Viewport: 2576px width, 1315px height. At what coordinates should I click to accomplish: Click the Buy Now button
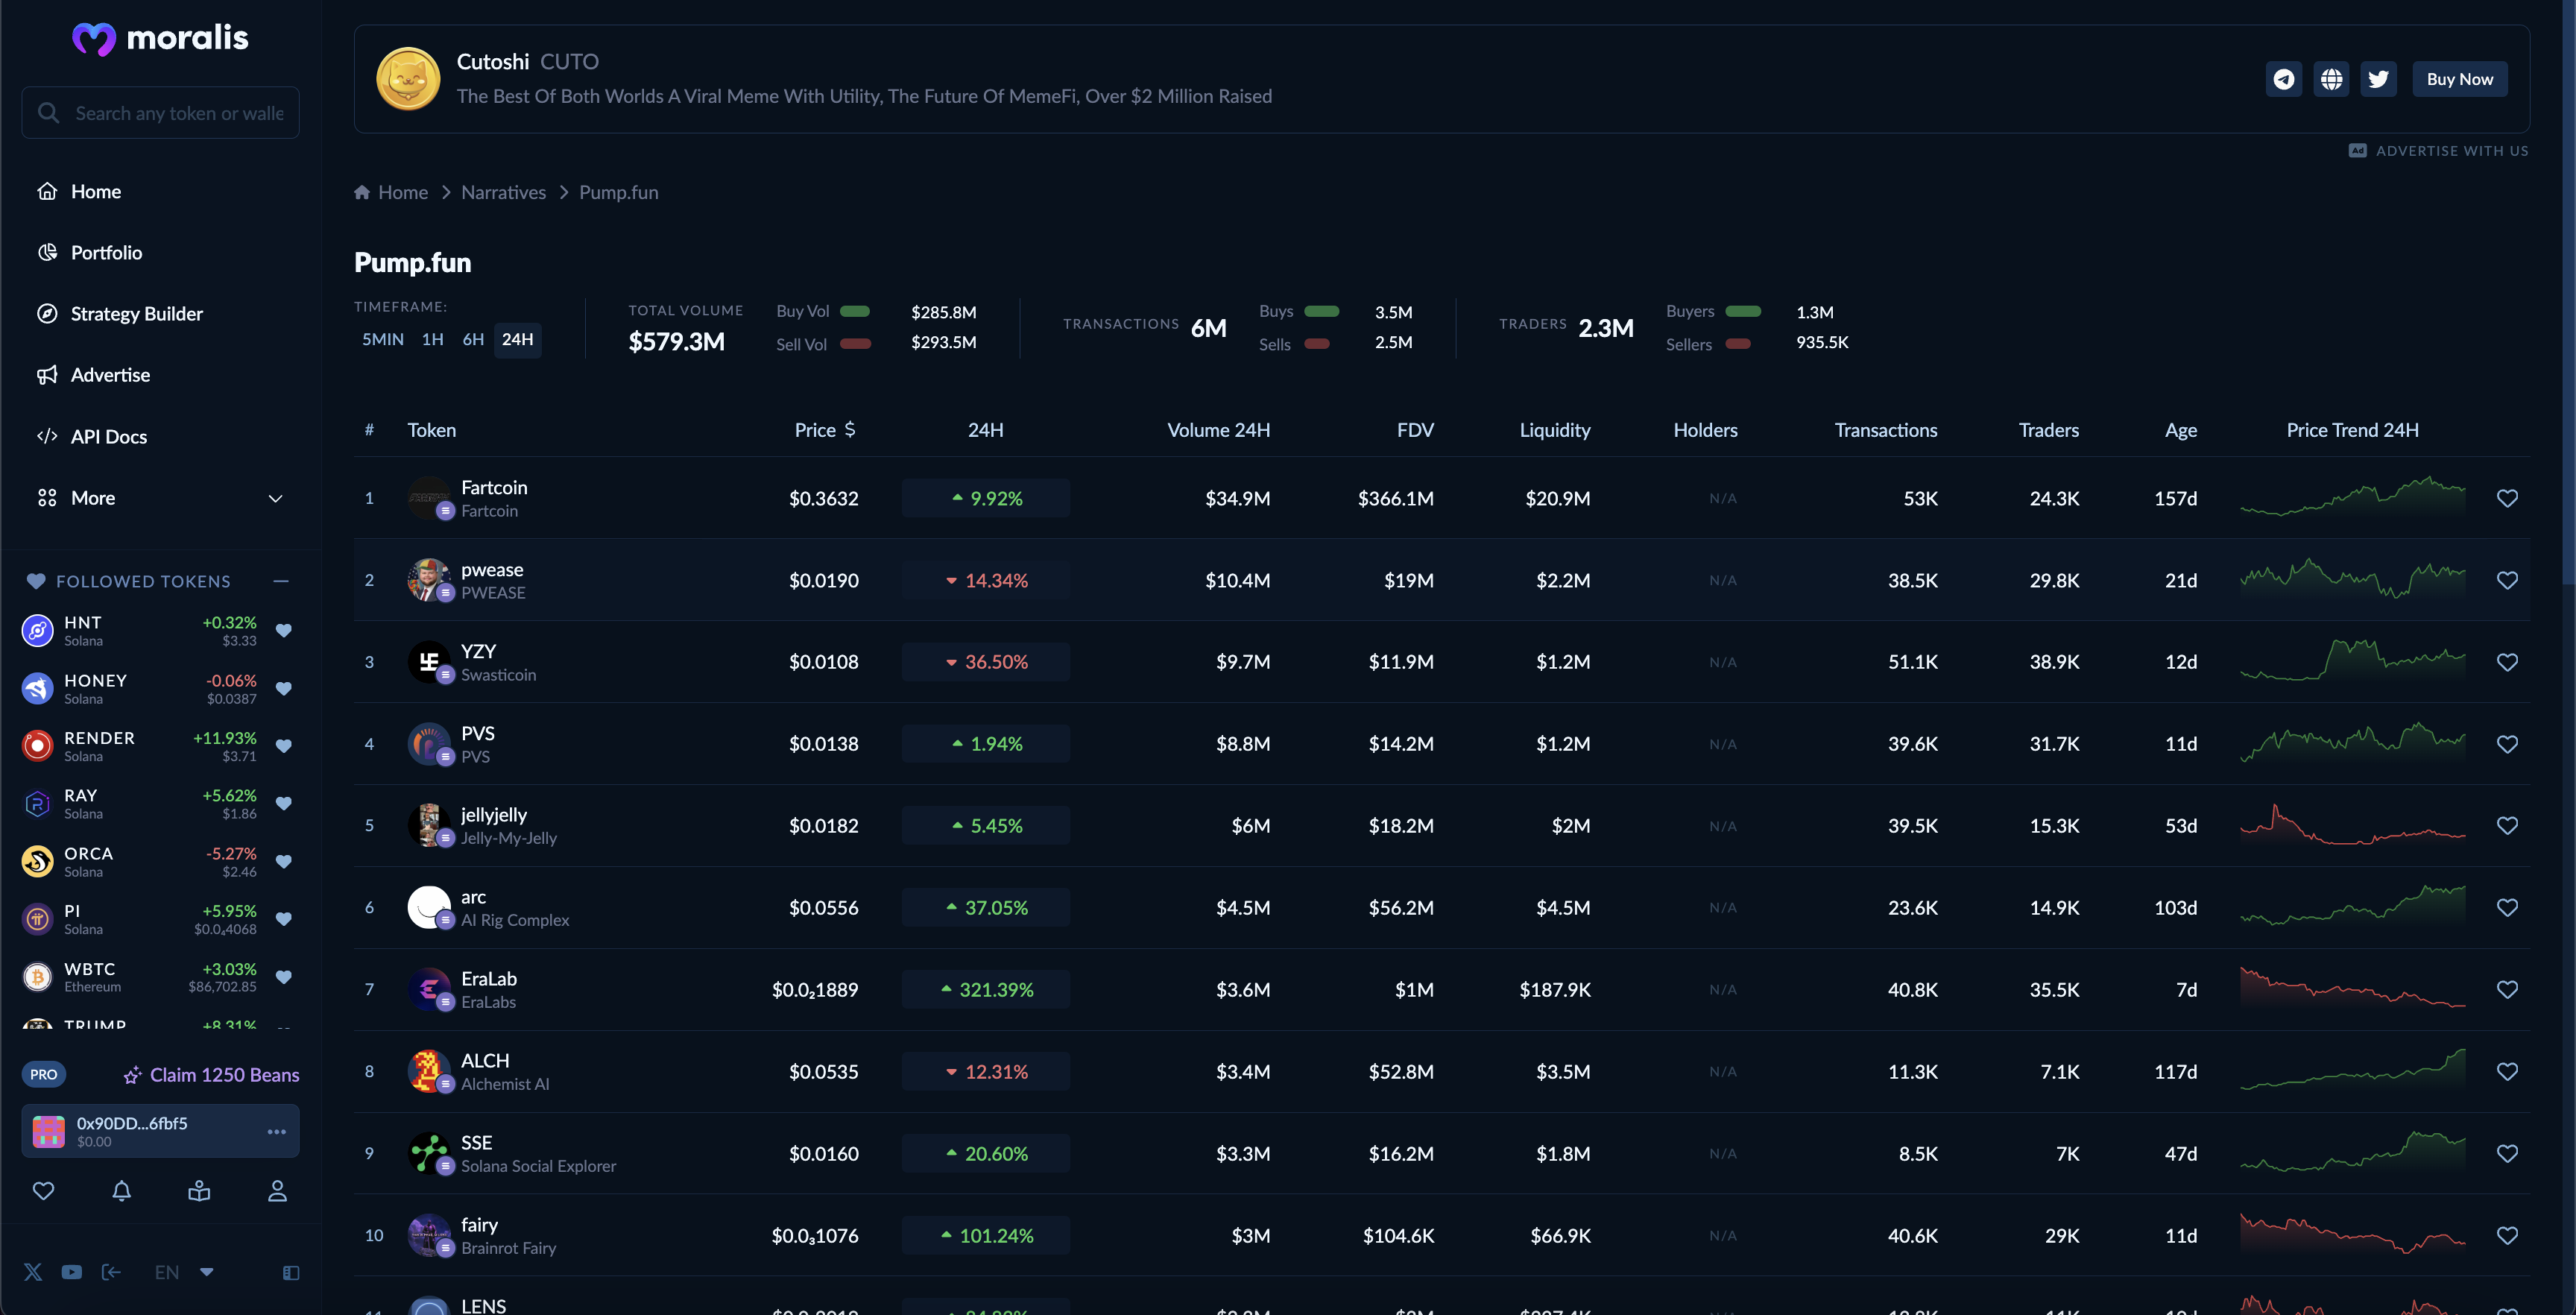[2459, 79]
